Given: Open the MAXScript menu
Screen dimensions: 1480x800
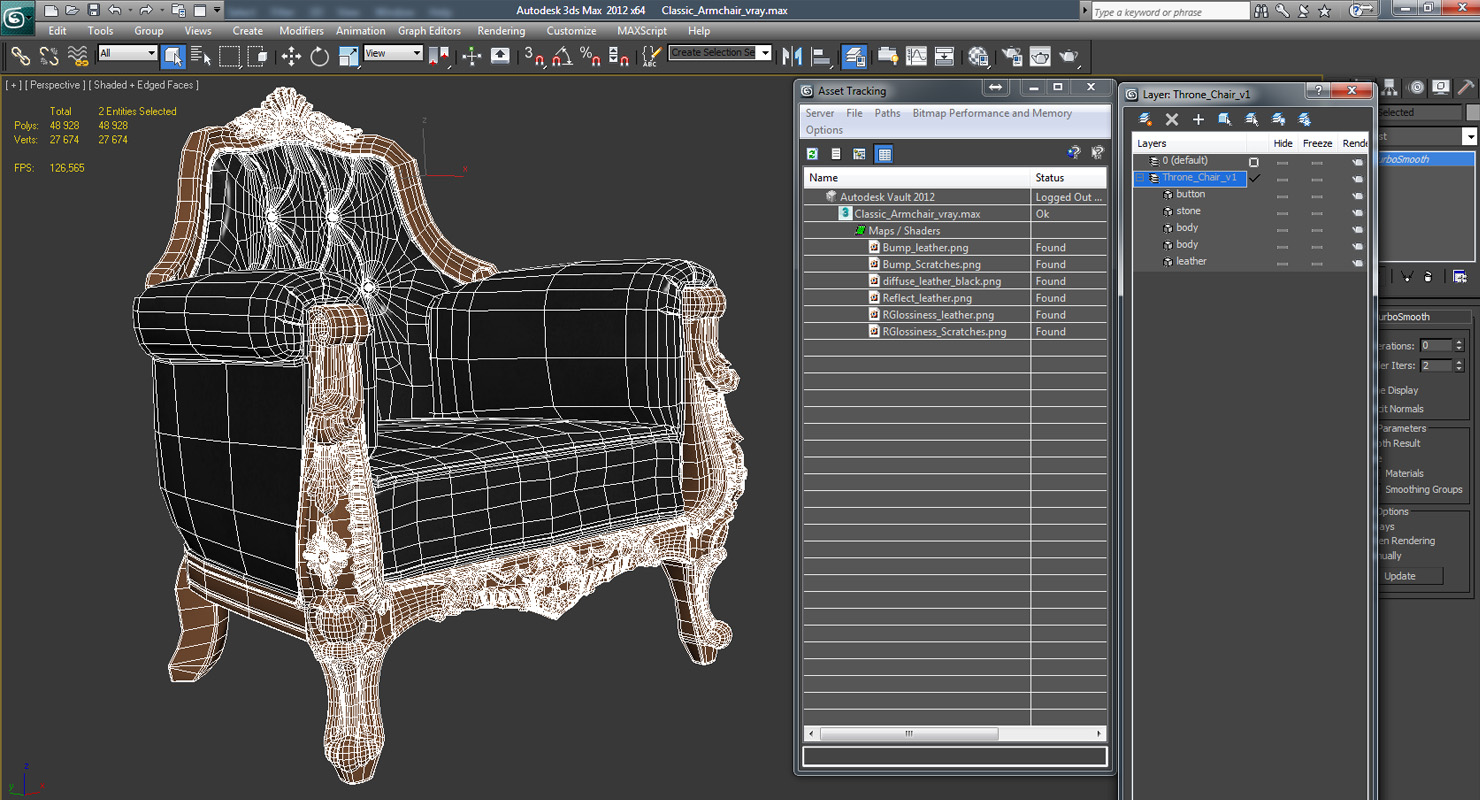Looking at the screenshot, I should click(x=642, y=31).
